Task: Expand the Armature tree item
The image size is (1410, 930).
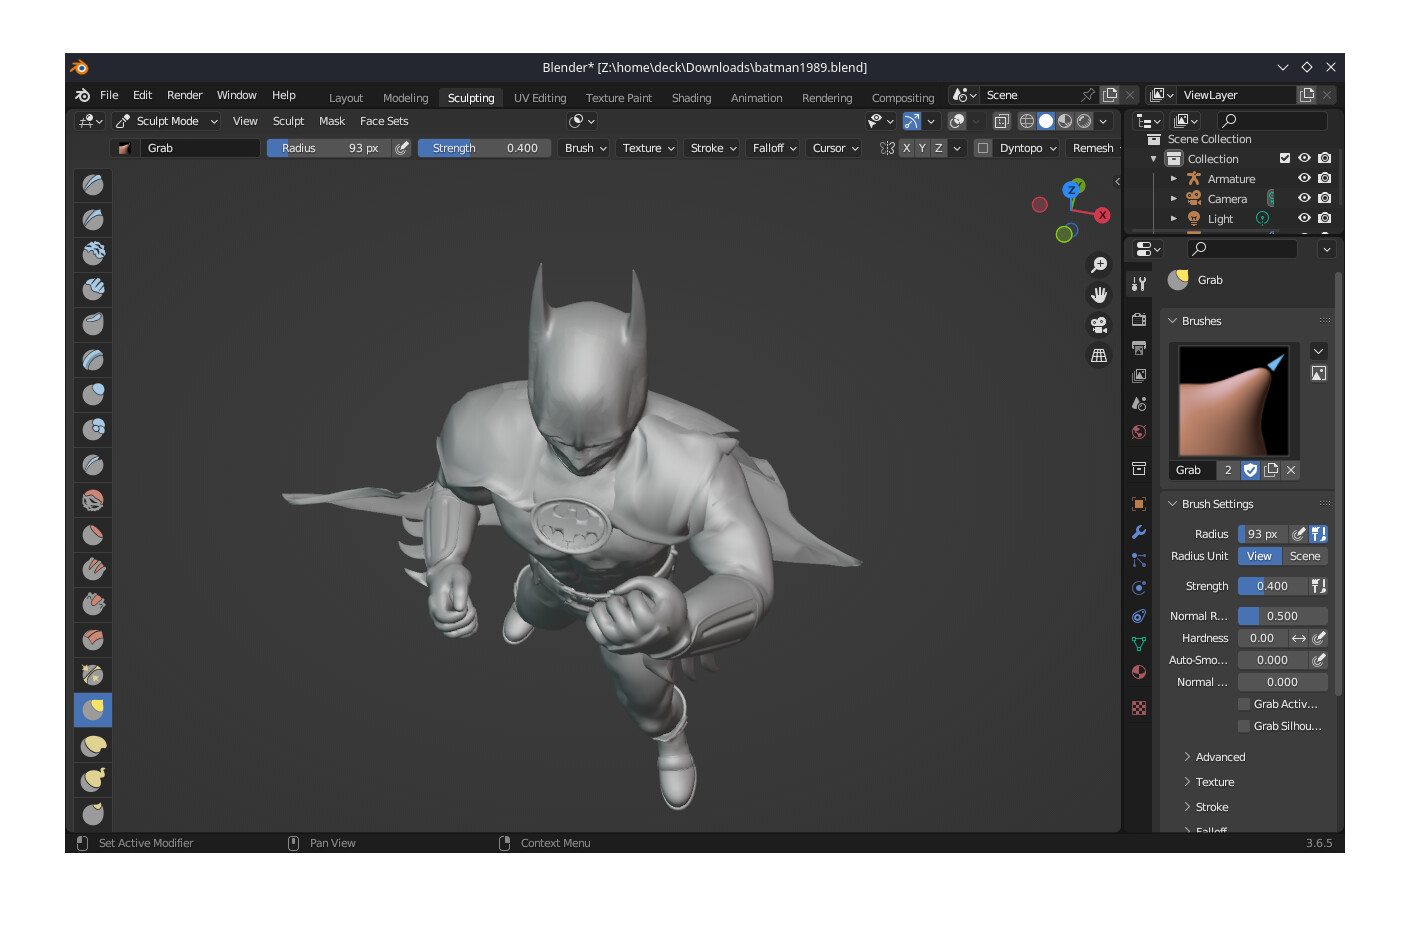Action: point(1174,178)
